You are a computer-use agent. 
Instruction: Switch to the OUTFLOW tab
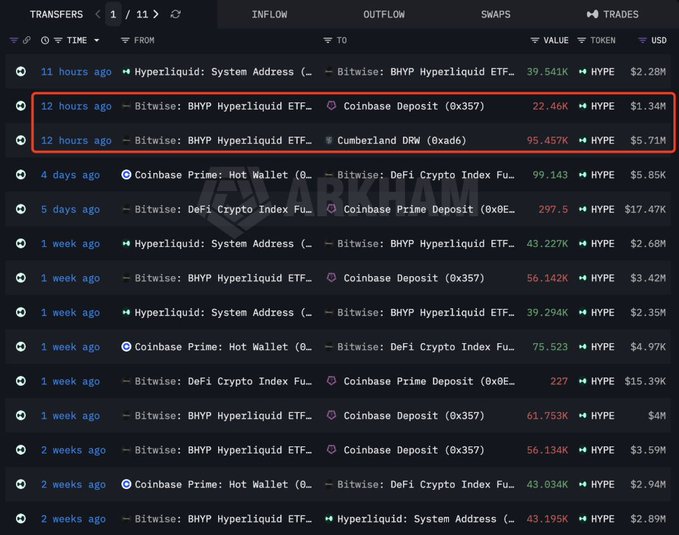384,14
